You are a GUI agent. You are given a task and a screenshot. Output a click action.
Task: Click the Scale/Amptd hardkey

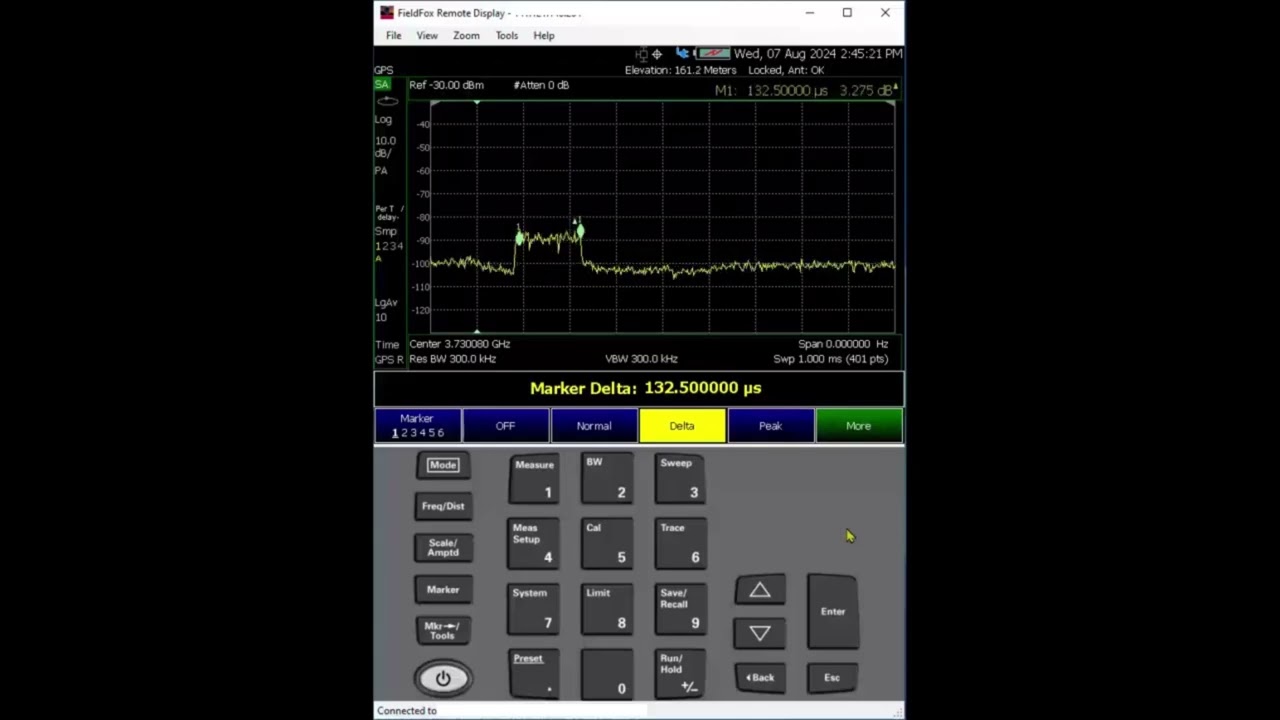443,548
